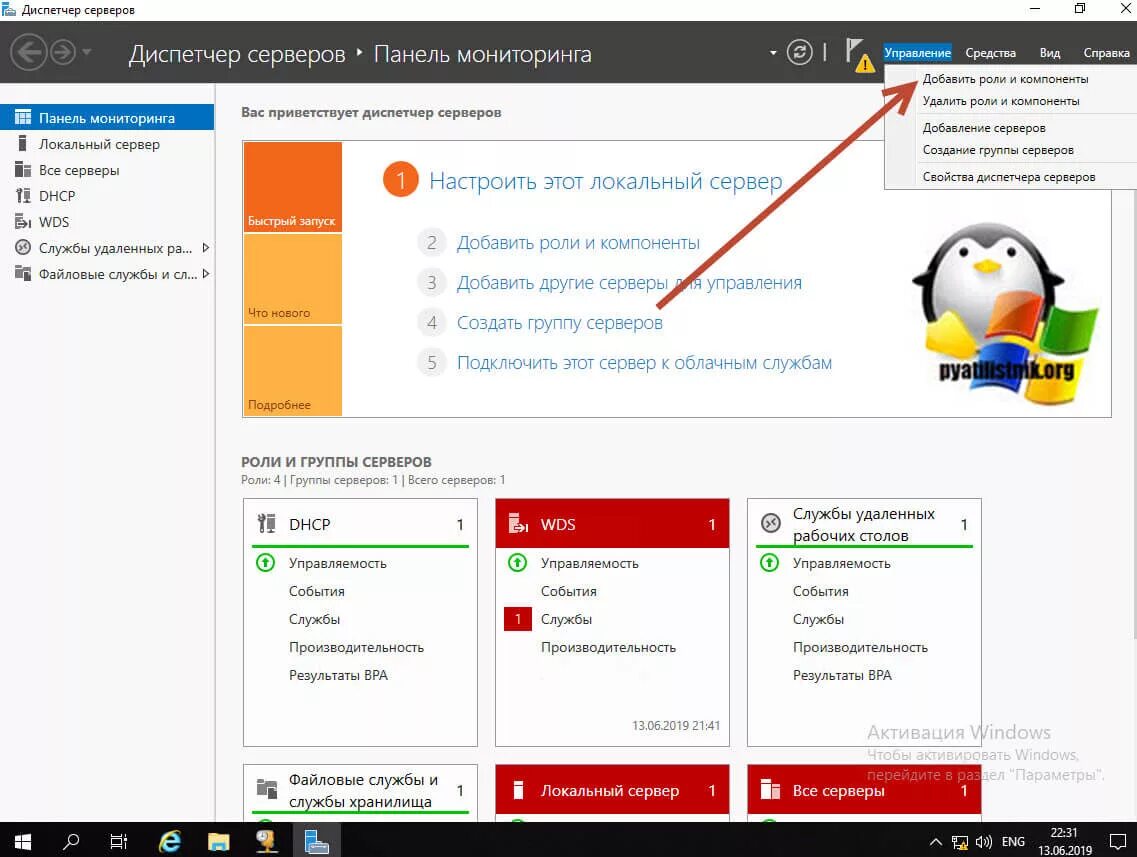Open Службы in DHCP tile

(x=314, y=619)
